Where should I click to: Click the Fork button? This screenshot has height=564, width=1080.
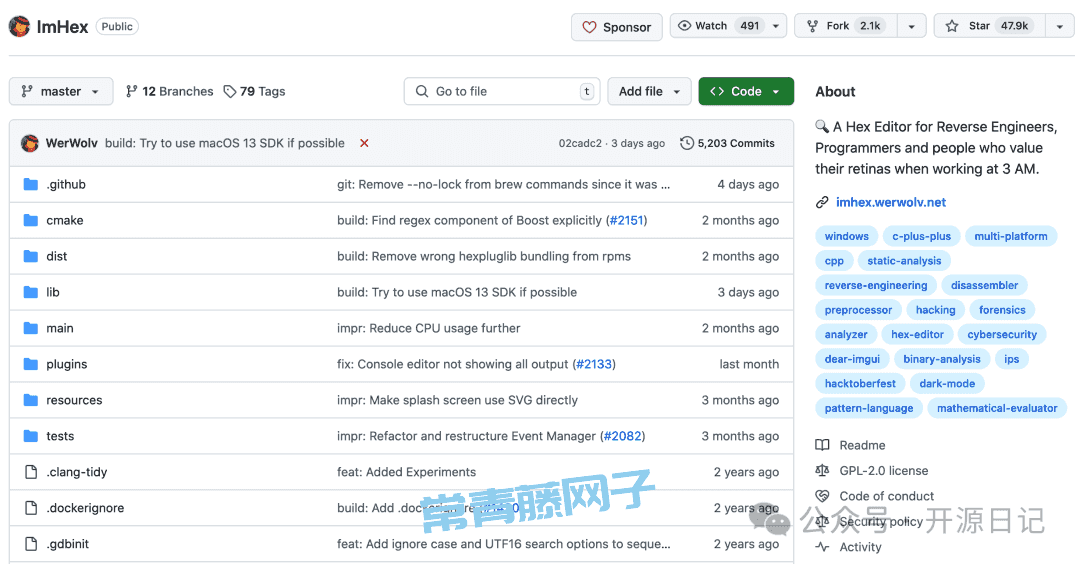point(846,26)
